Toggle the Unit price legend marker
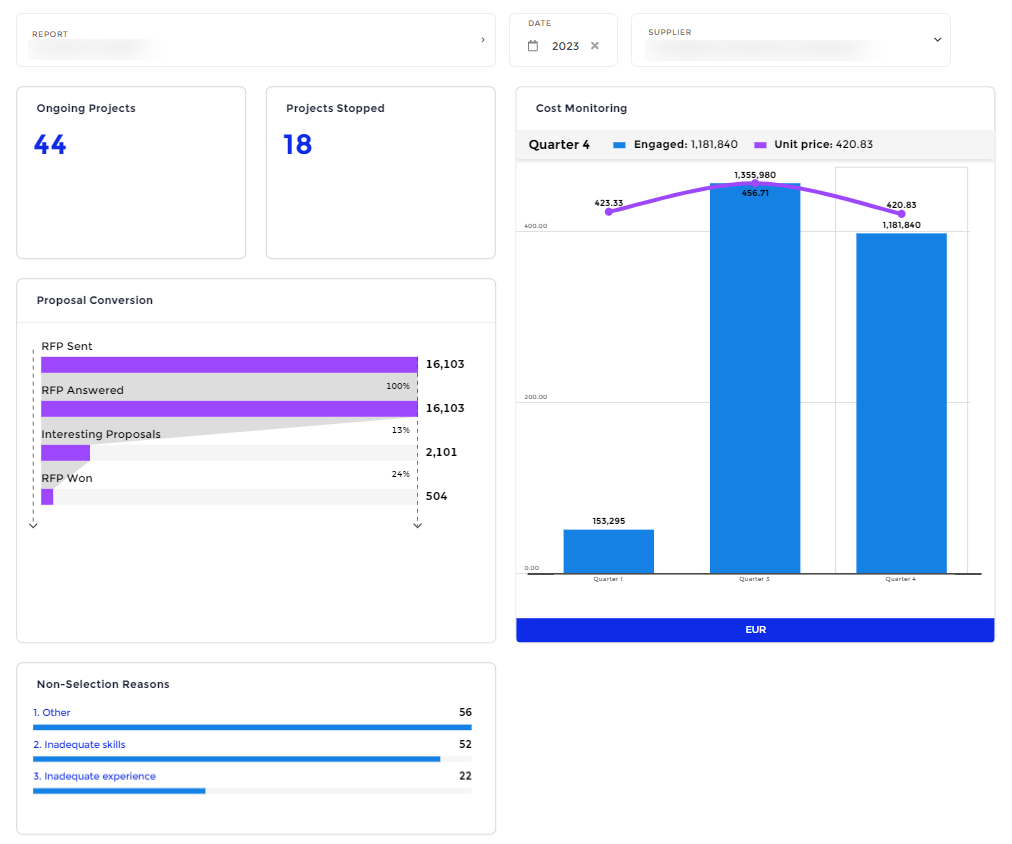Viewport: 1012px width, 844px height. (760, 145)
